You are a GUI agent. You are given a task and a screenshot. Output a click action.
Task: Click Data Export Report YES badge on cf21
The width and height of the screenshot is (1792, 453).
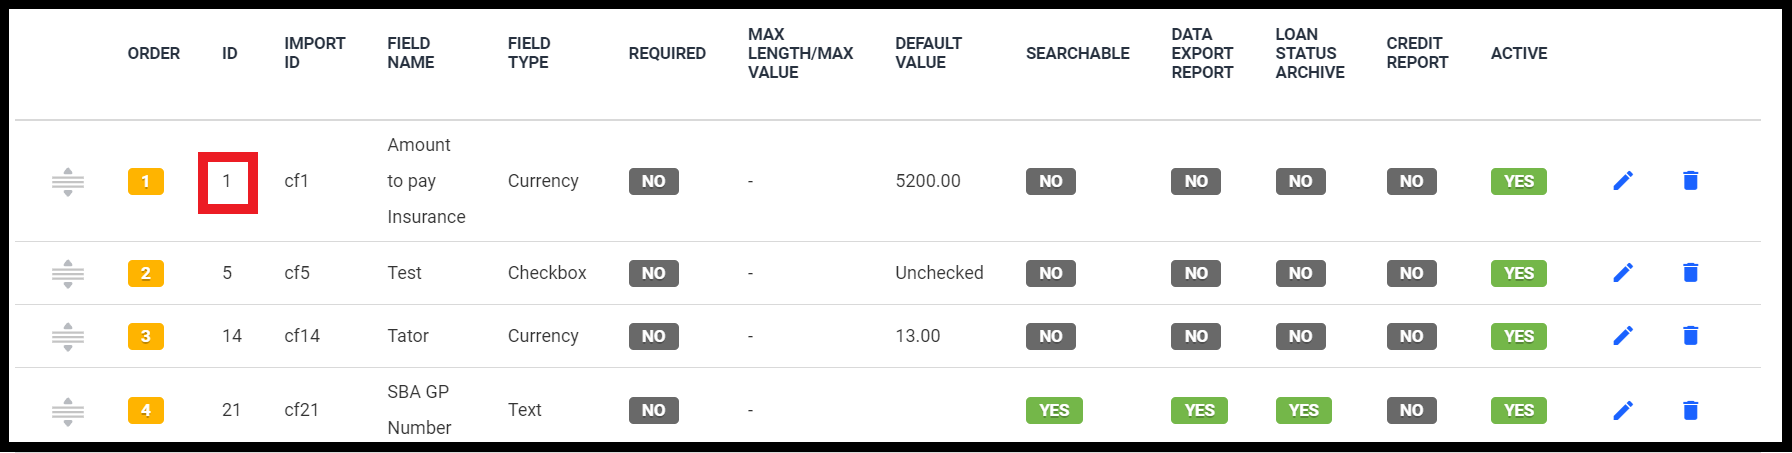[1199, 410]
